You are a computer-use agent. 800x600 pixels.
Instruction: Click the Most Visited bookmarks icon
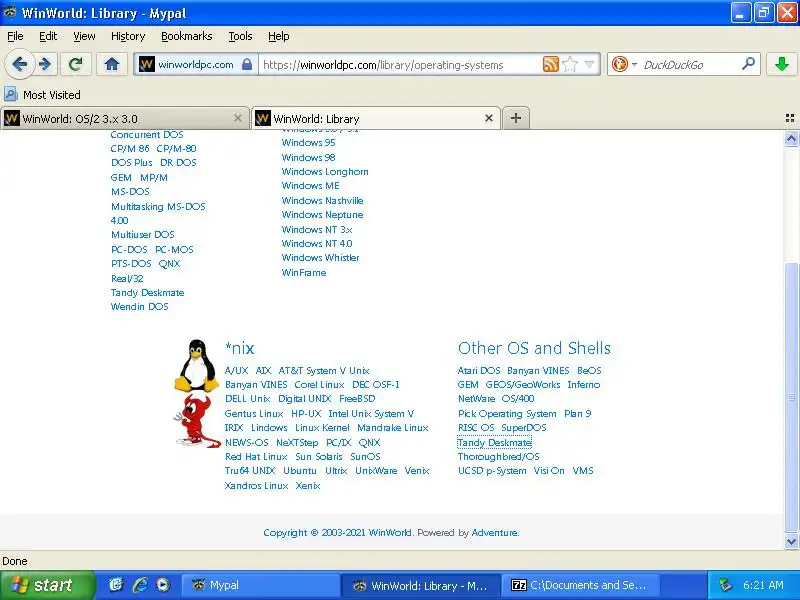tap(11, 94)
